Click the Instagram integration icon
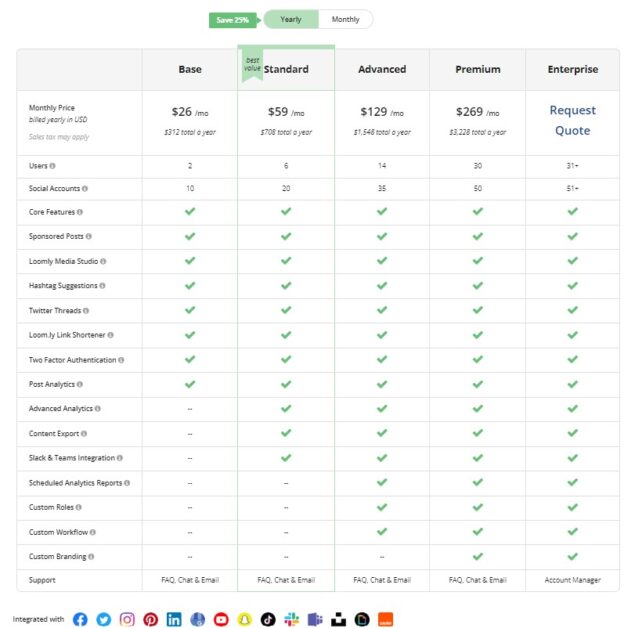 tap(127, 619)
